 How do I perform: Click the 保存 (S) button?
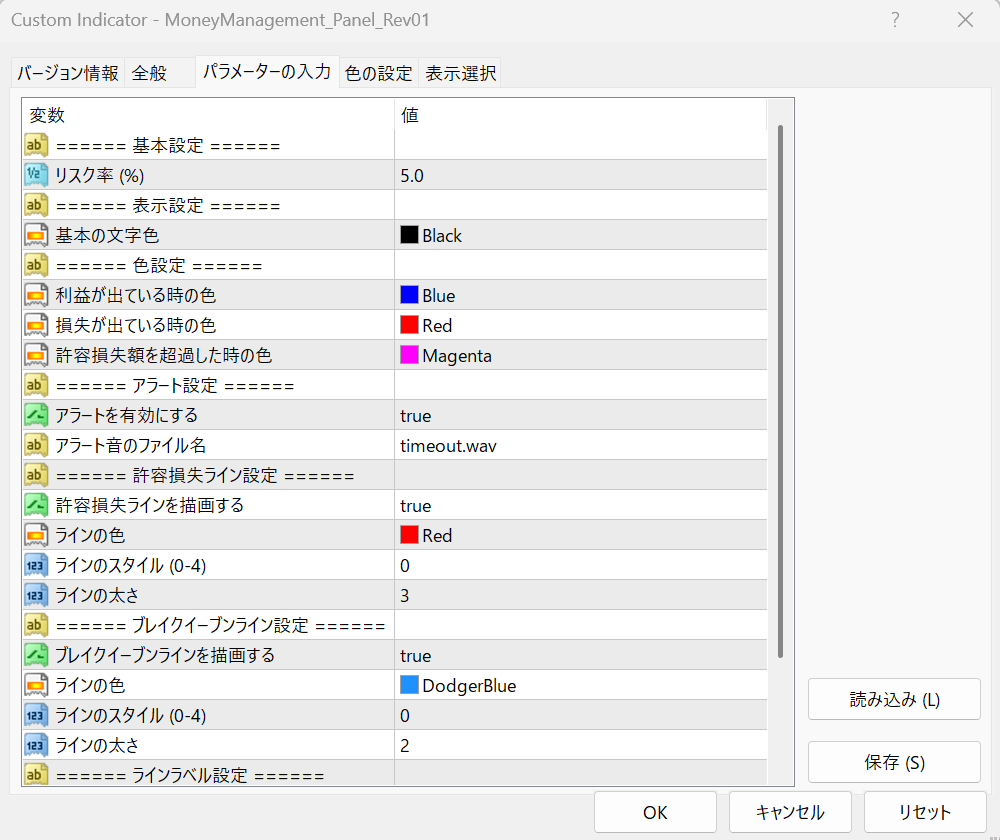(894, 762)
